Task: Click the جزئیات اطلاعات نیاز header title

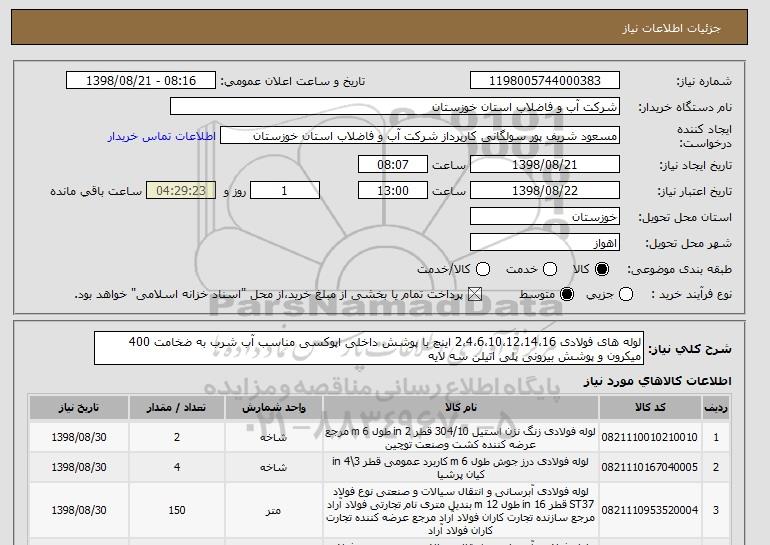Action: click(671, 28)
